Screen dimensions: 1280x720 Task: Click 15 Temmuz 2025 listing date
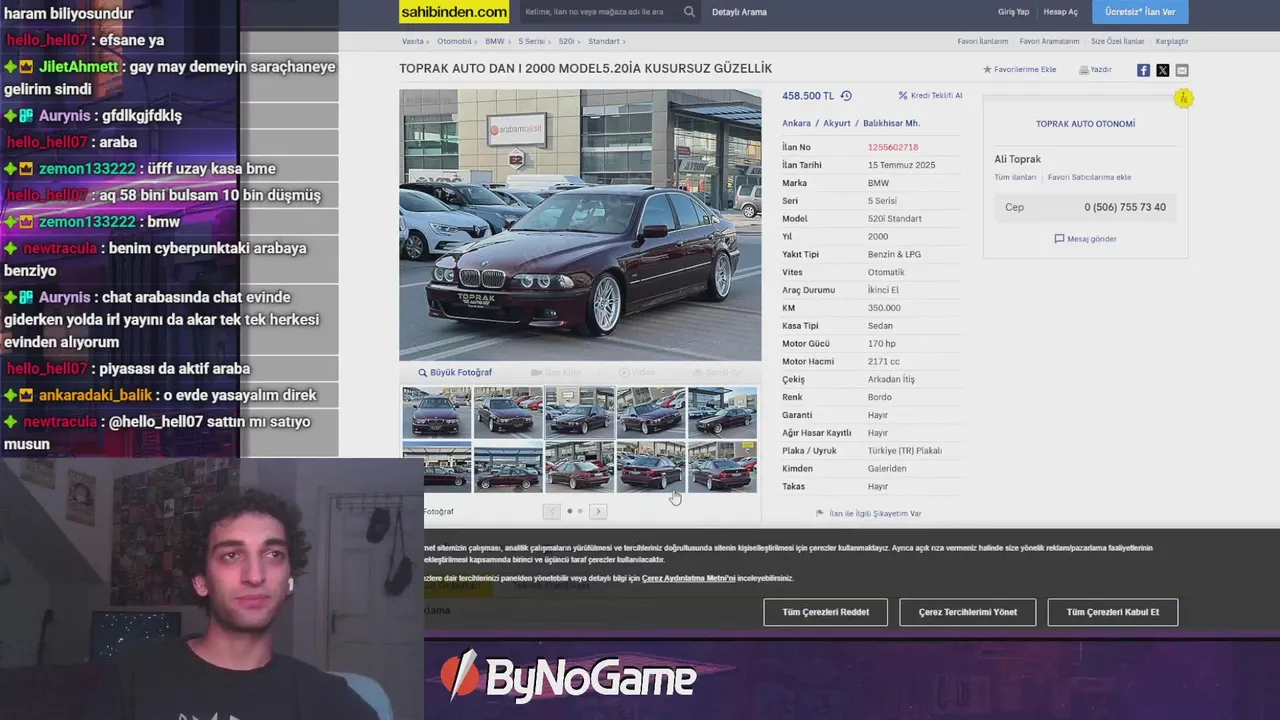[x=901, y=165]
